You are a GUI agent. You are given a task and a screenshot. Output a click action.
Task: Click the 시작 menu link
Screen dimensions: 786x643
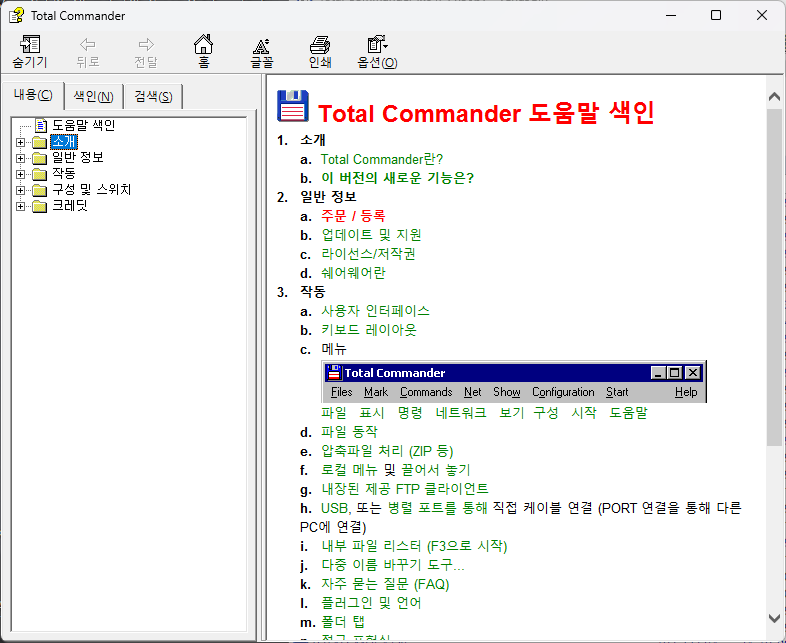coord(584,413)
